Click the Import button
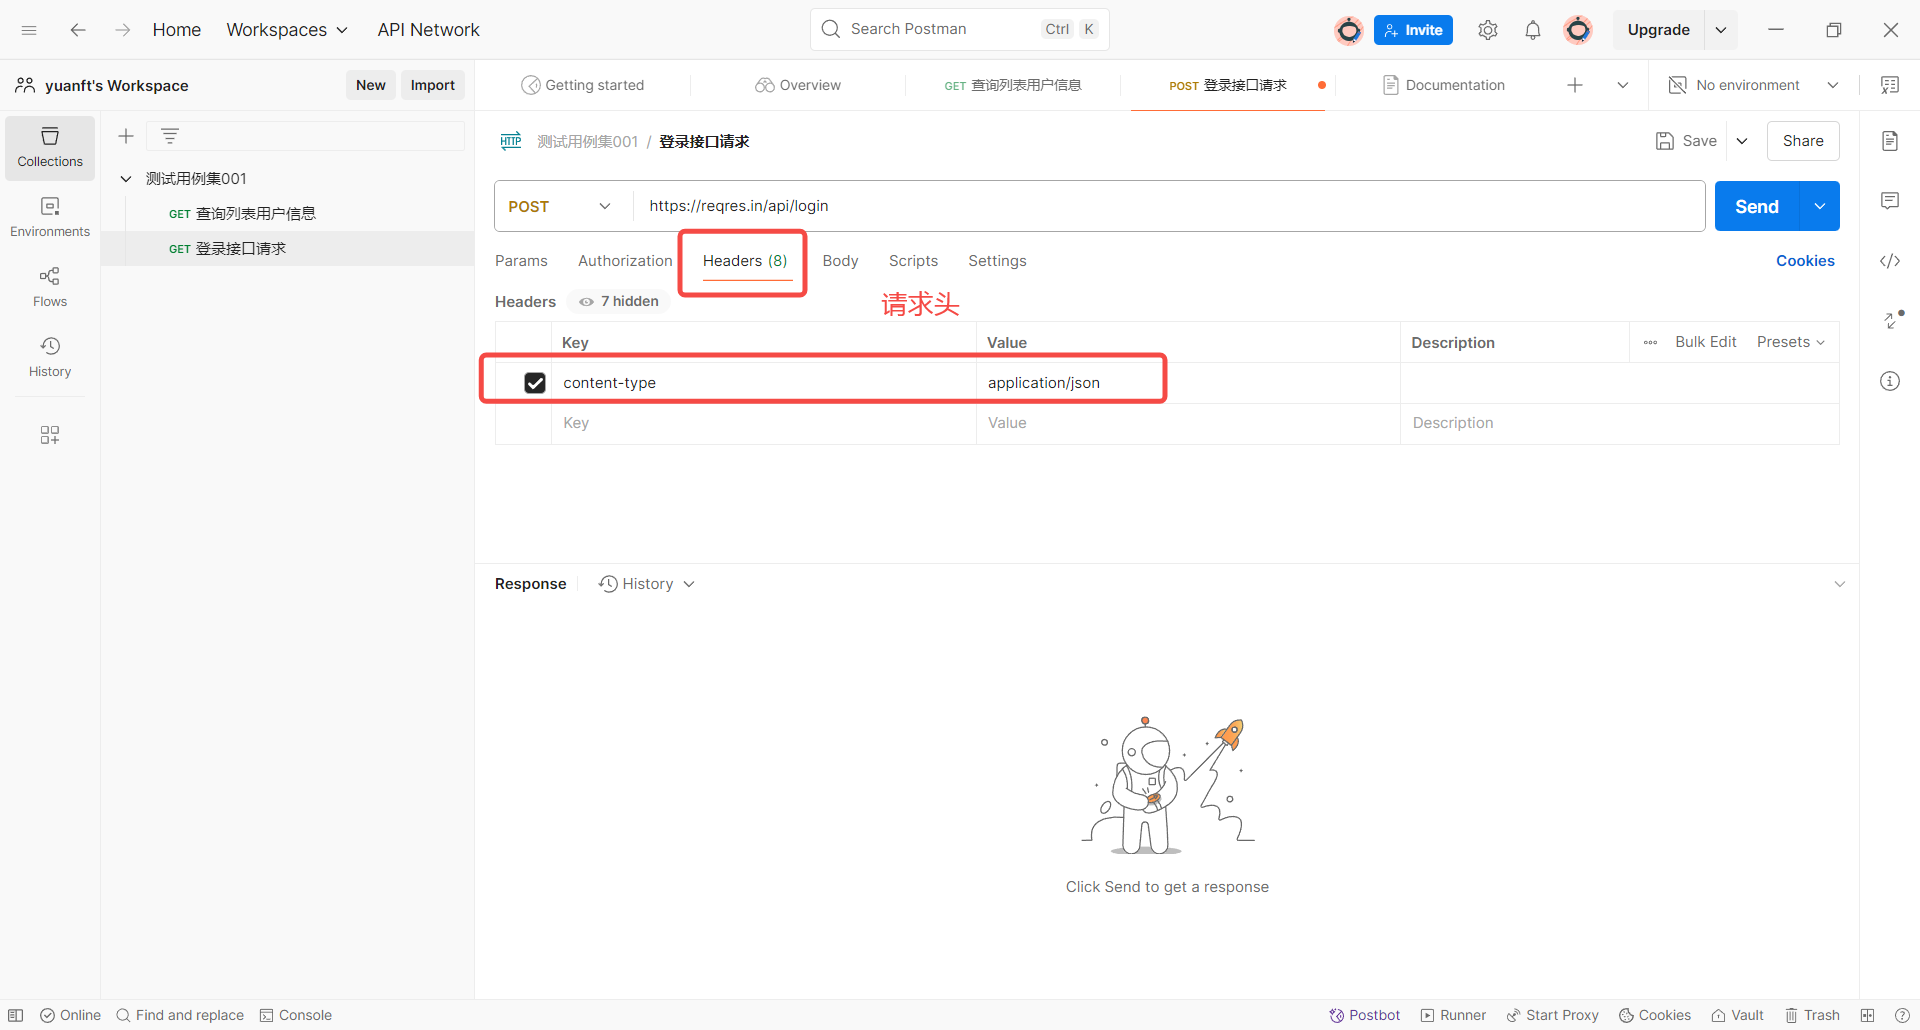Screen dimensions: 1920x1030 point(432,85)
